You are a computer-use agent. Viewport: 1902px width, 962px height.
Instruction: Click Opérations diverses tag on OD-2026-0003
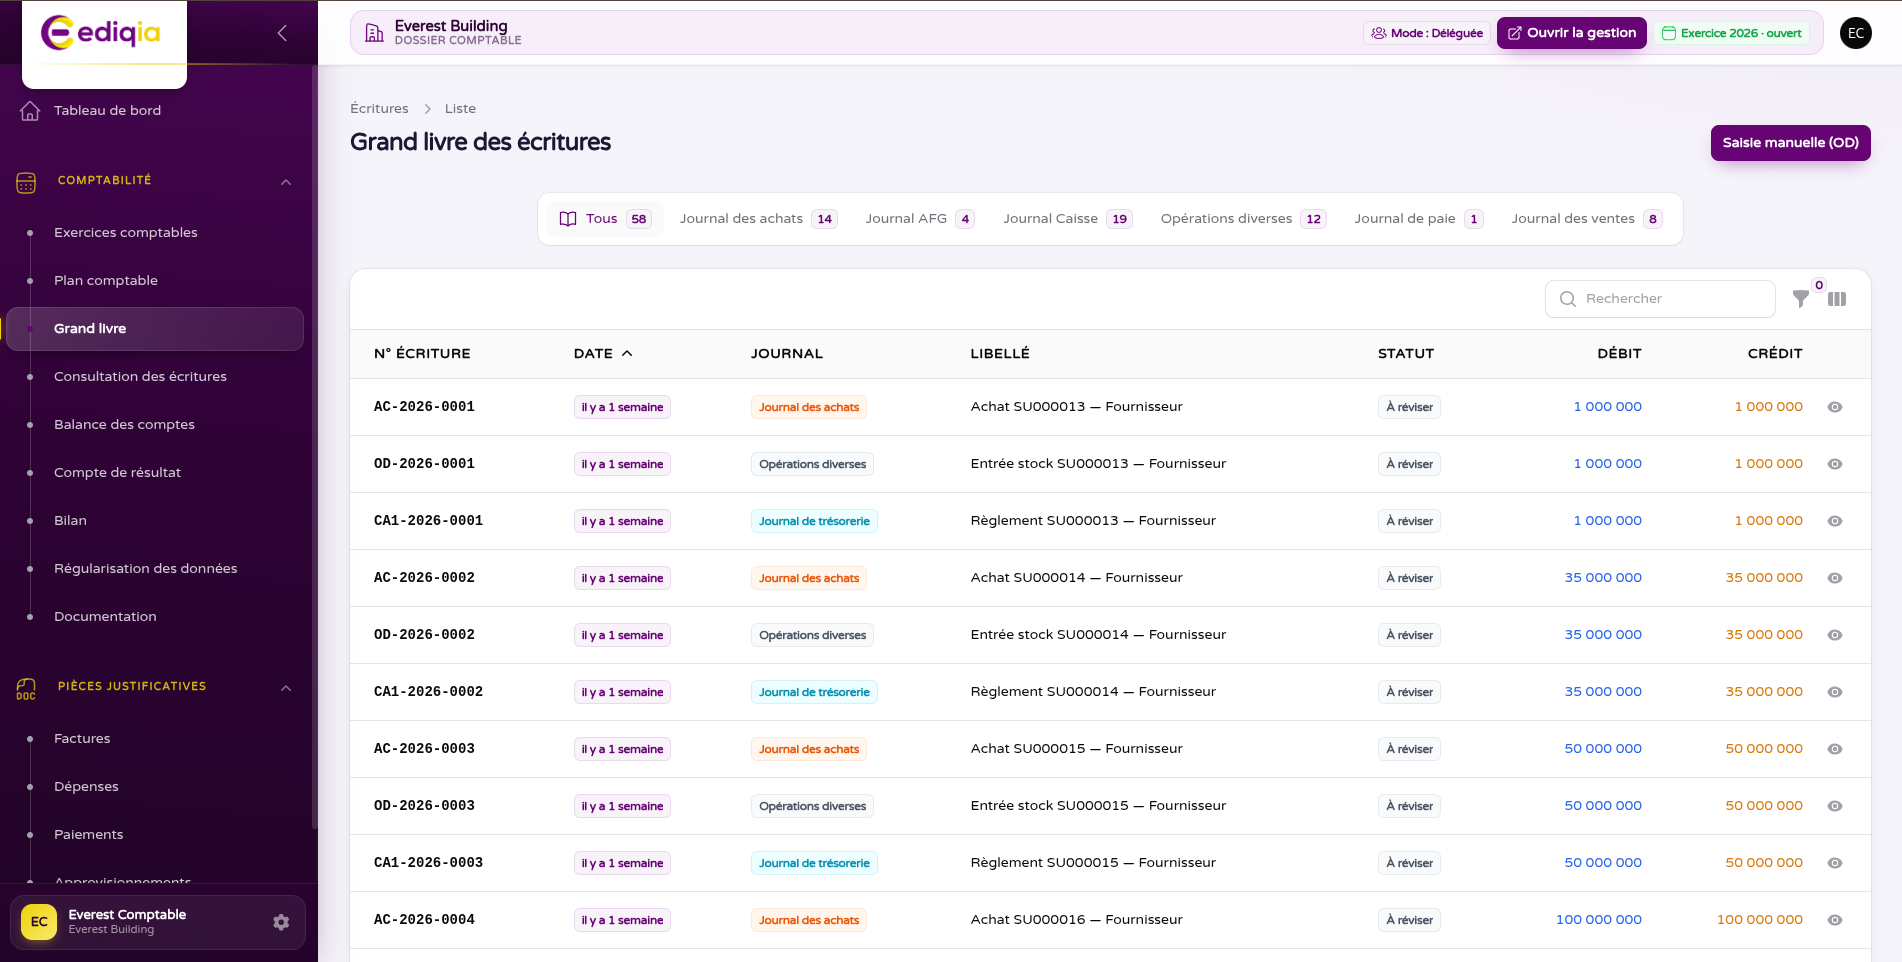click(812, 806)
